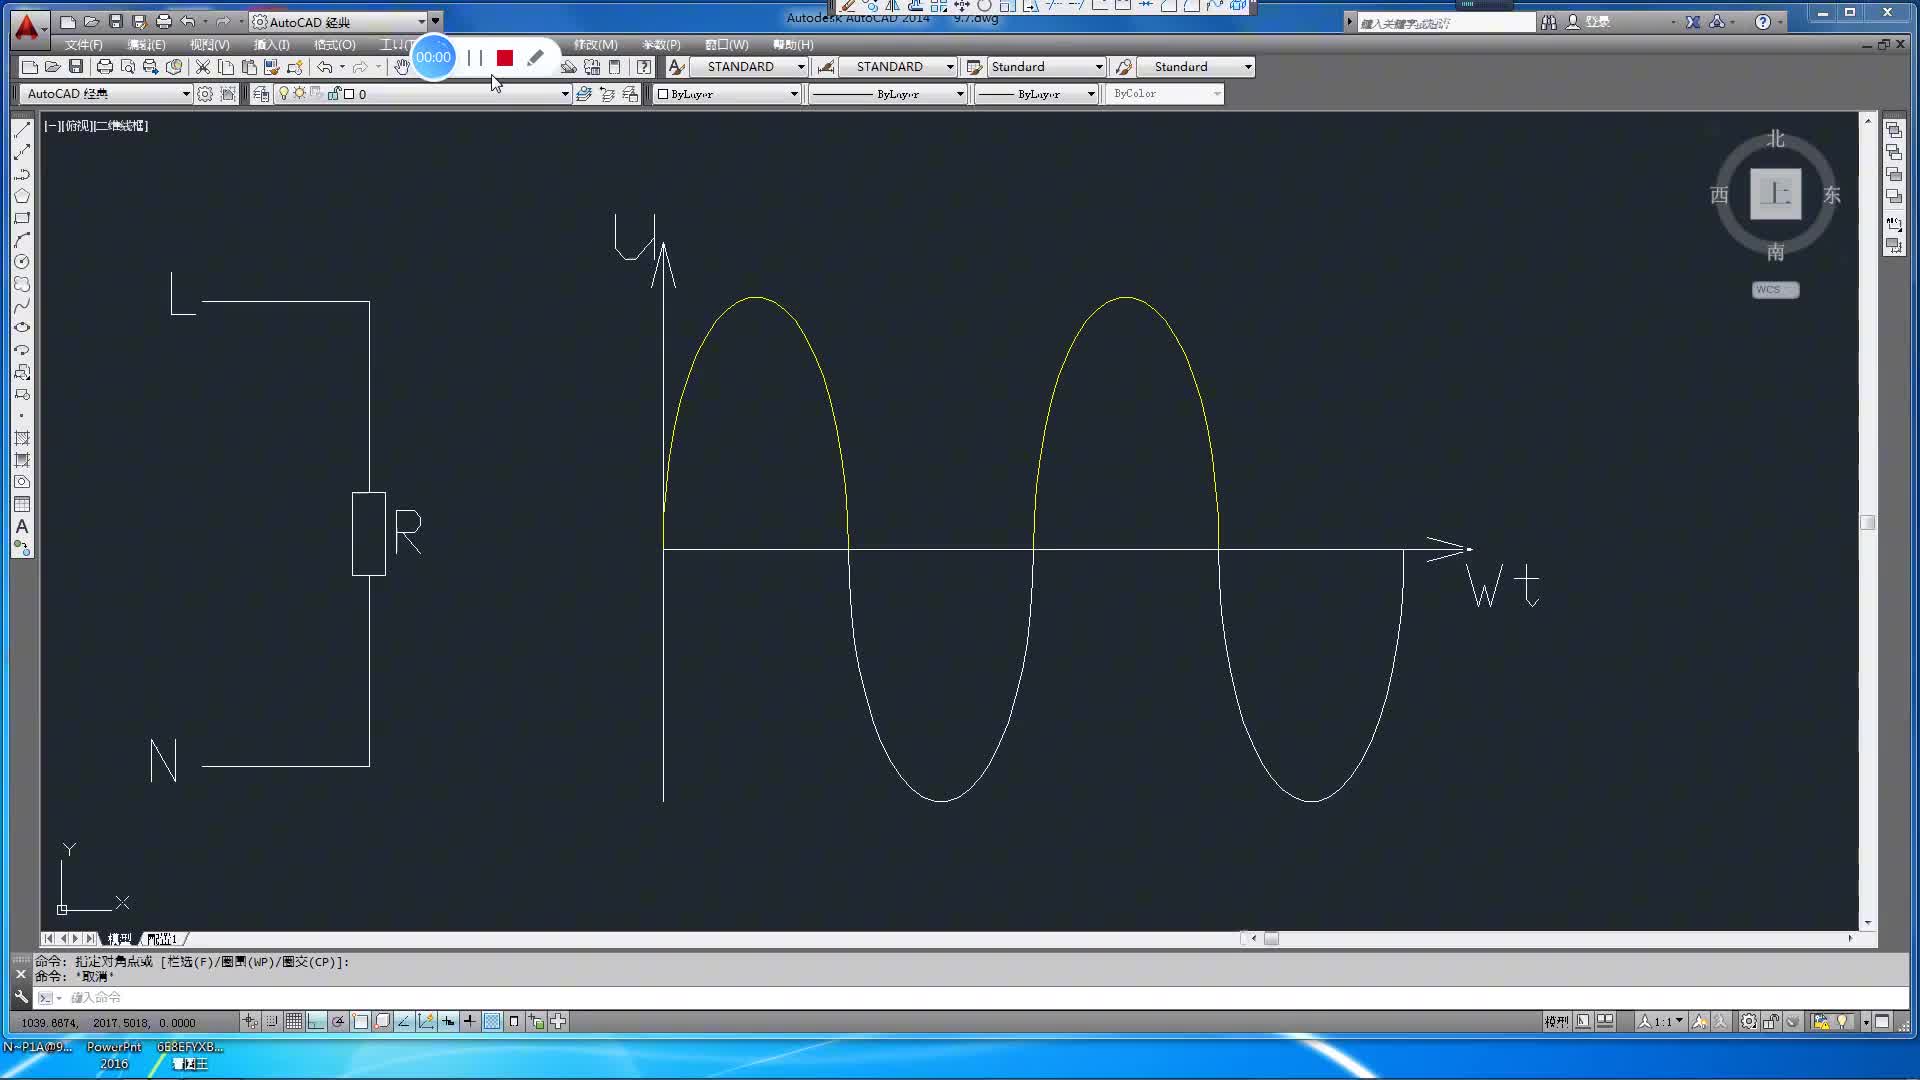Click the Save floppy icon in standard toolbar

(x=76, y=67)
